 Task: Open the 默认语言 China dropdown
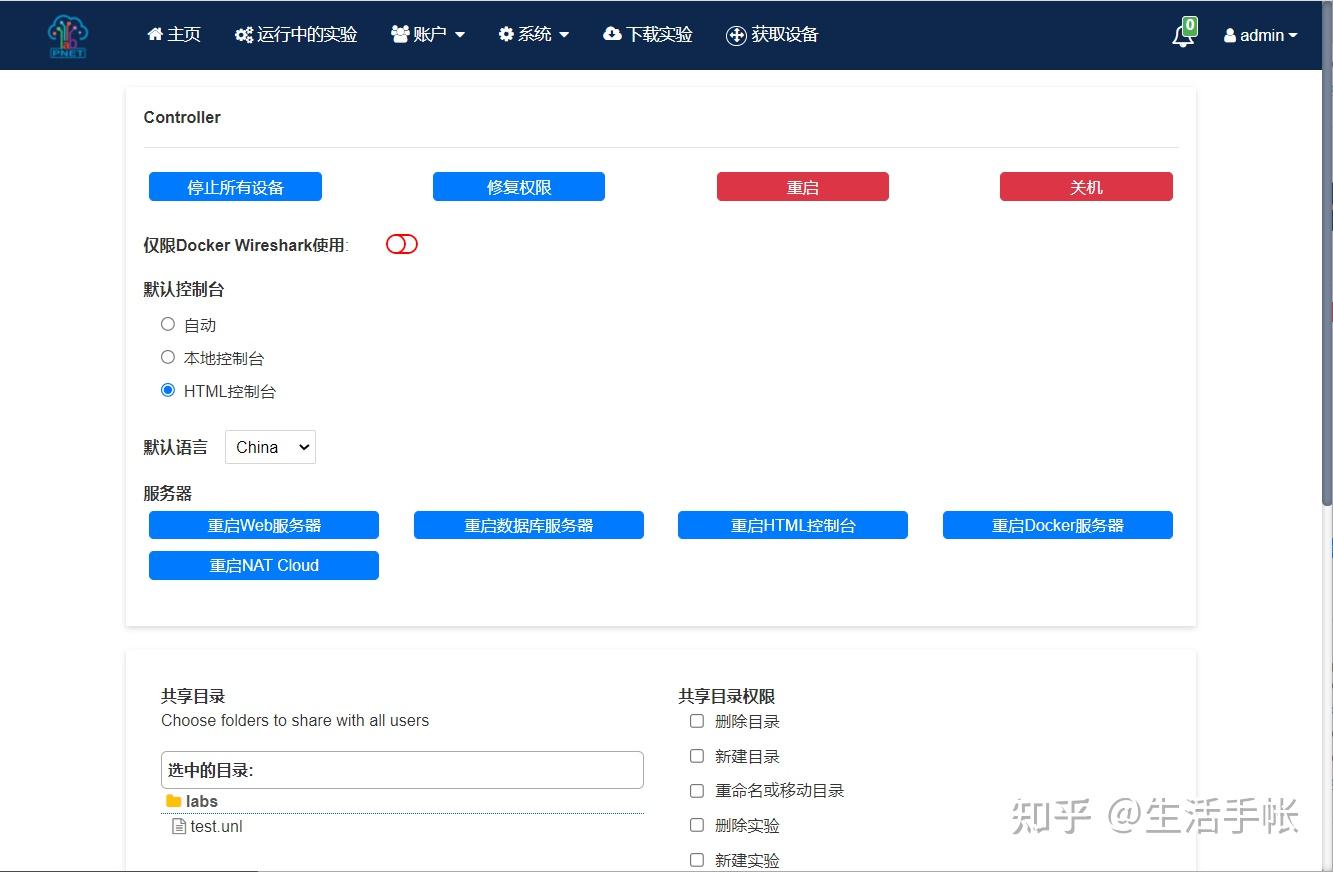269,447
